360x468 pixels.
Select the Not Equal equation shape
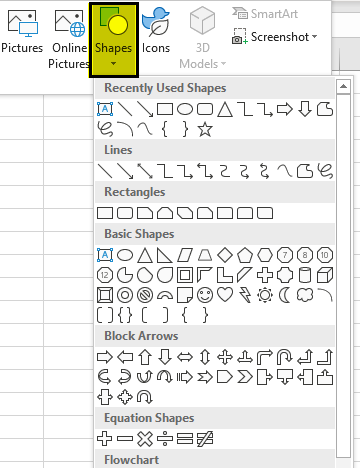point(205,439)
